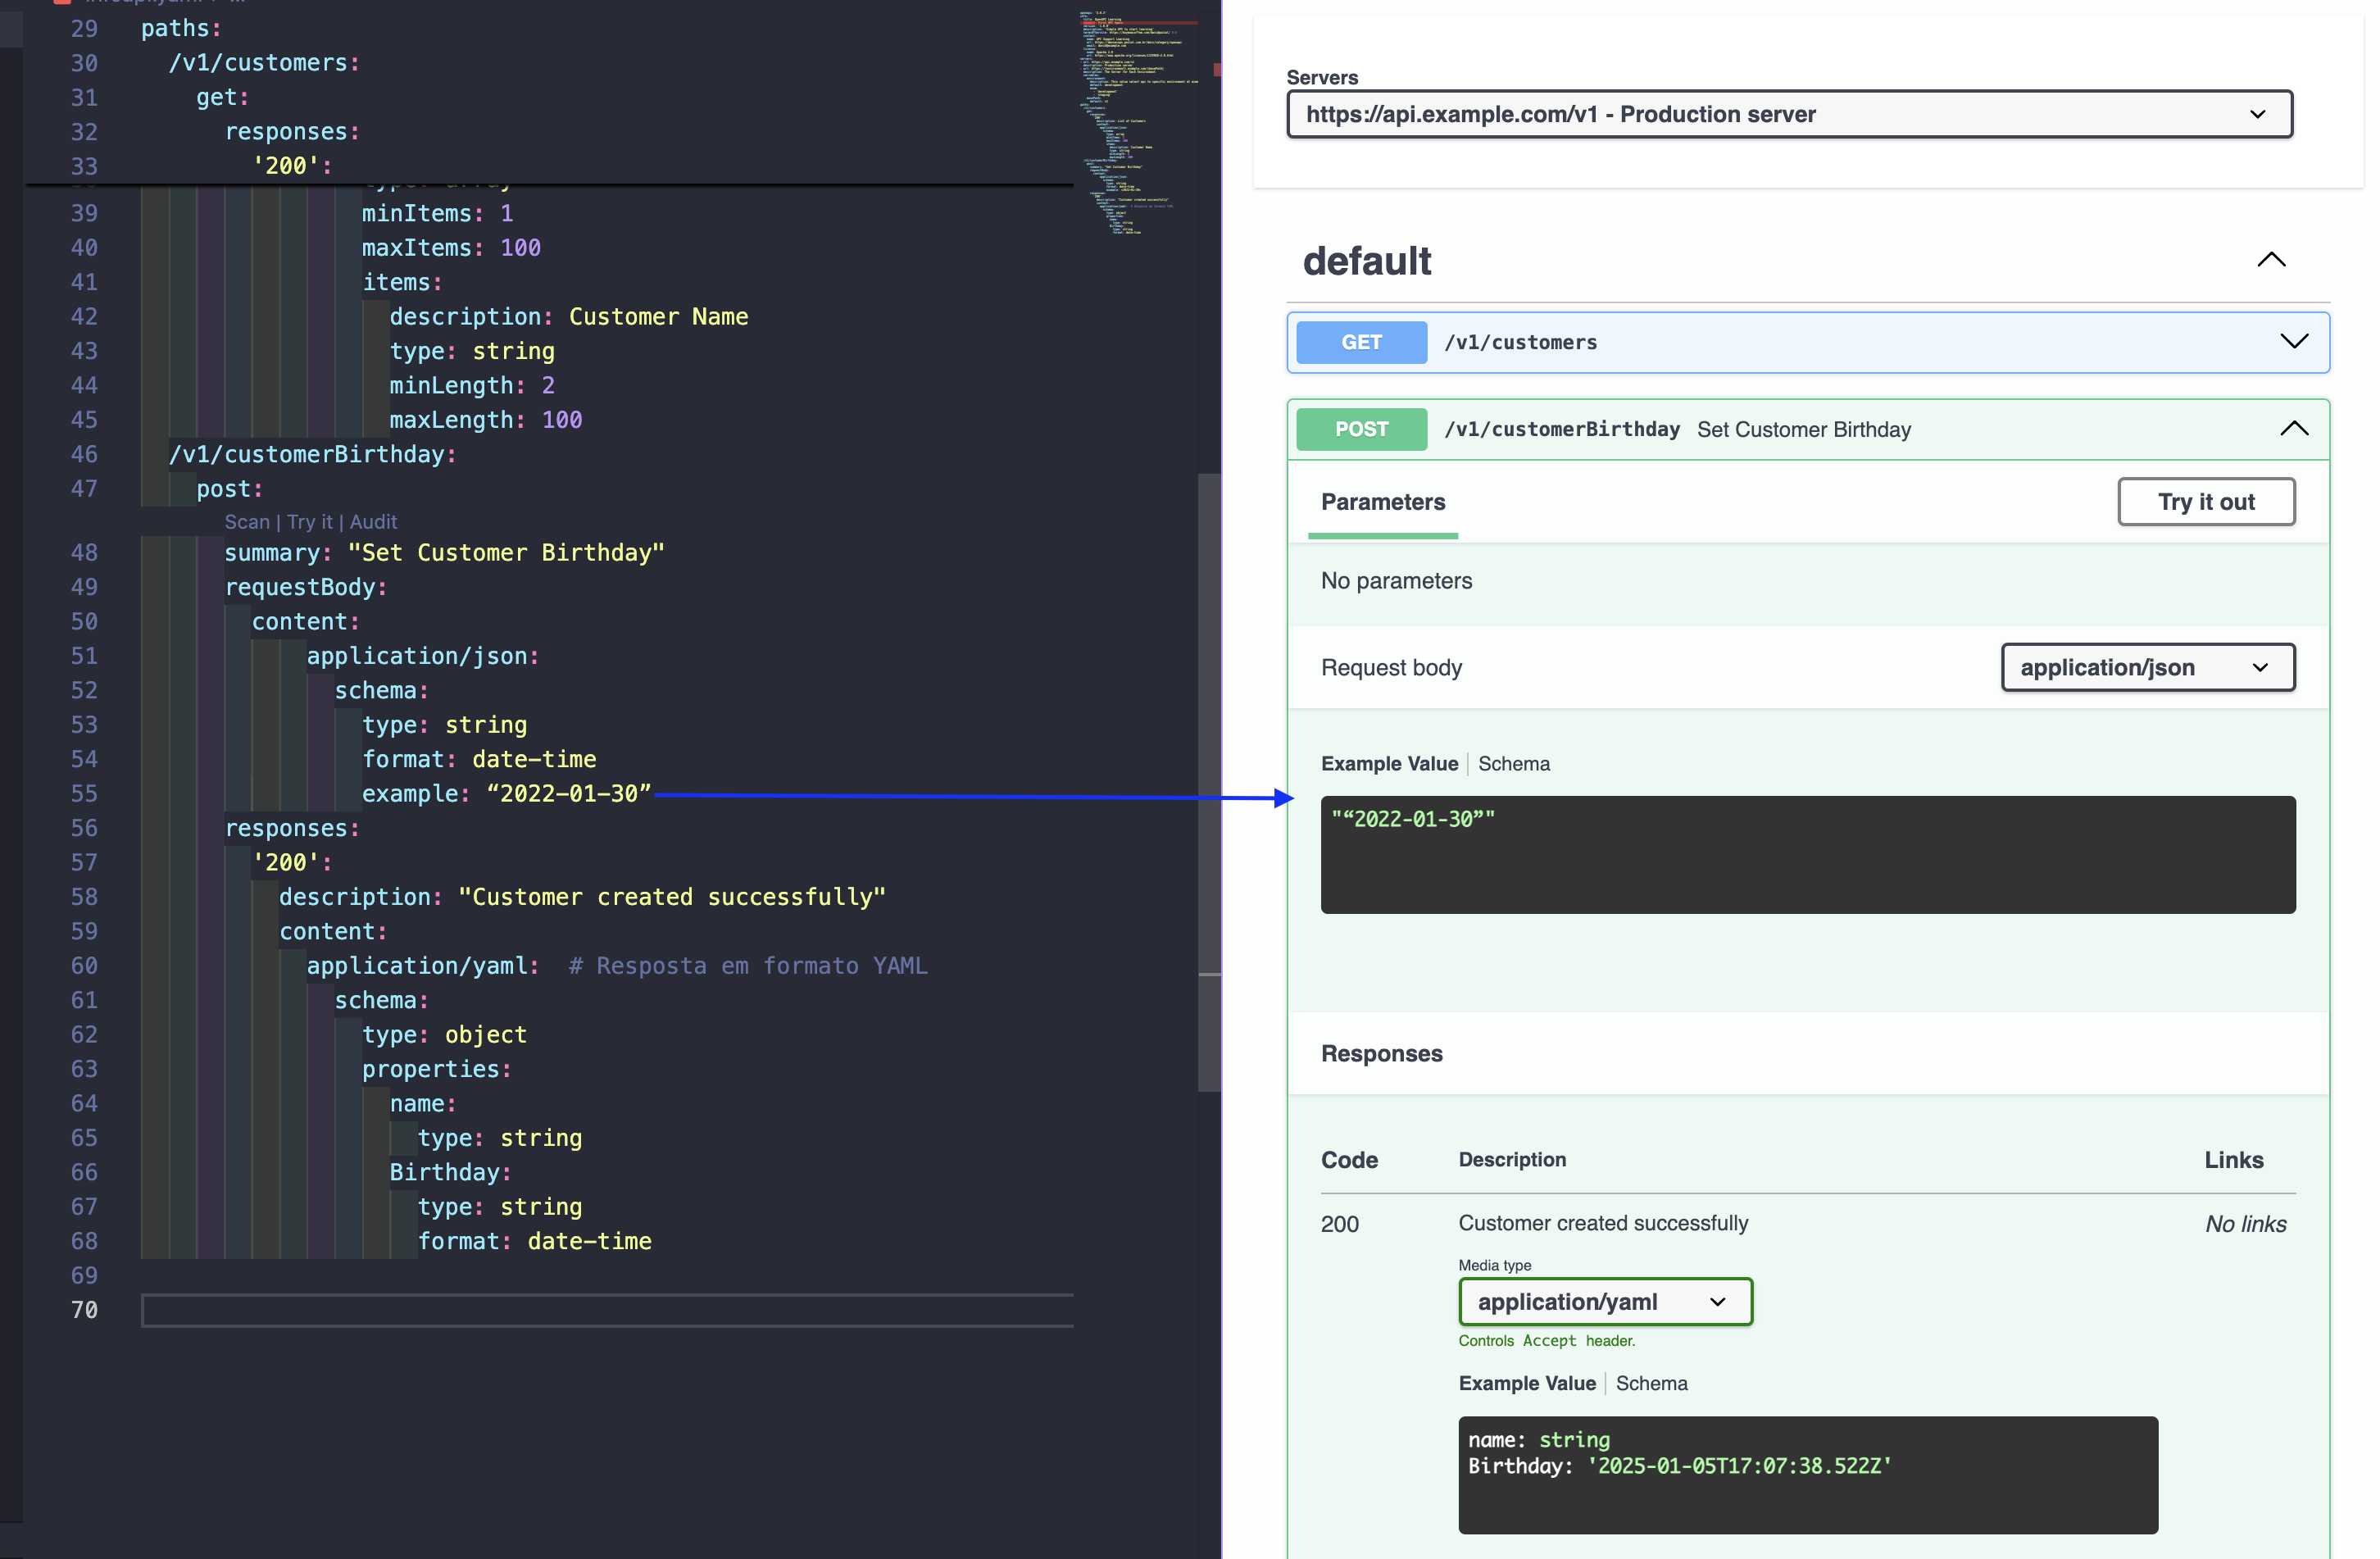This screenshot has height=1559, width=2380.
Task: Switch to request body Schema tab
Action: pos(1513,764)
